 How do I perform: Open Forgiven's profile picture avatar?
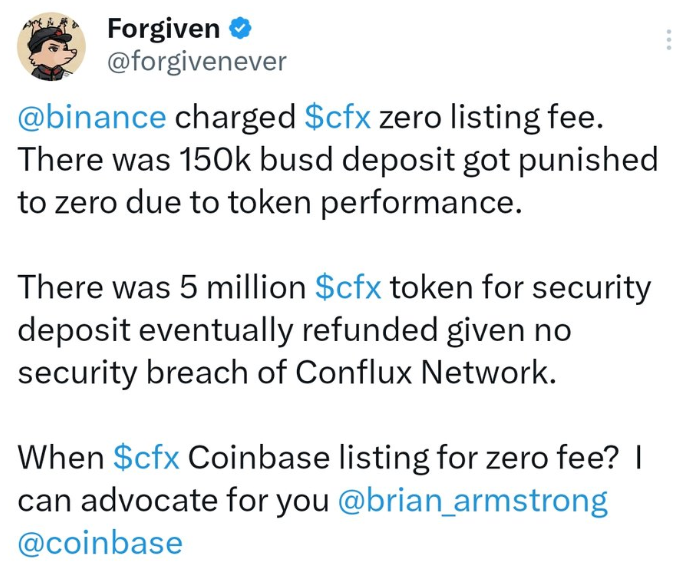(x=52, y=46)
